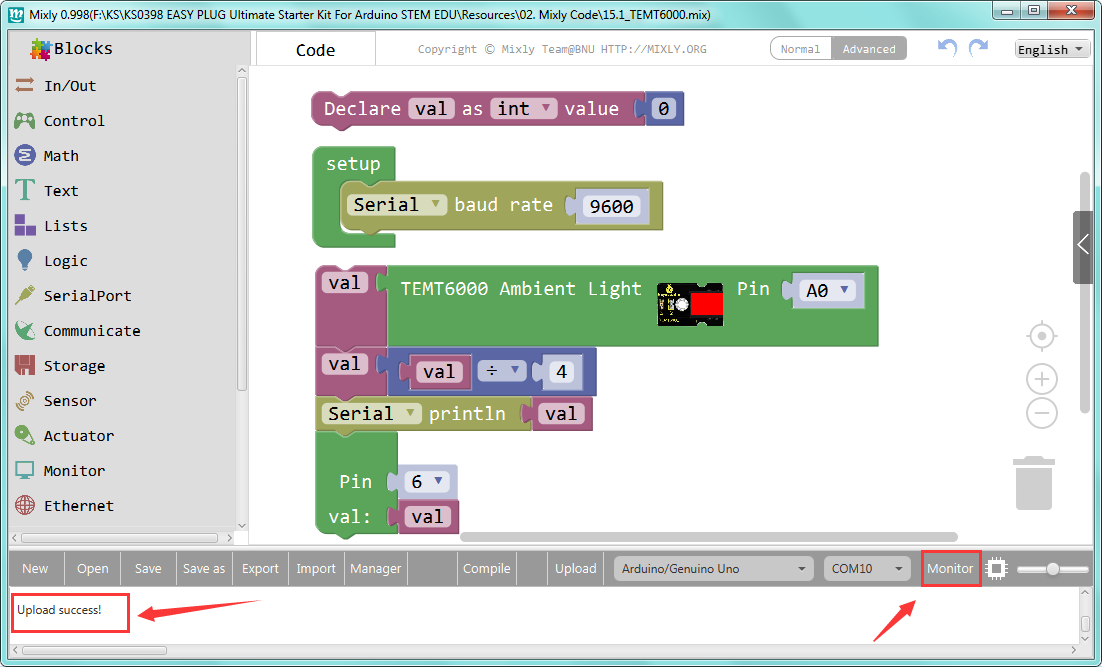Click the slider next to chip icon
The image size is (1102, 667).
tap(1052, 569)
